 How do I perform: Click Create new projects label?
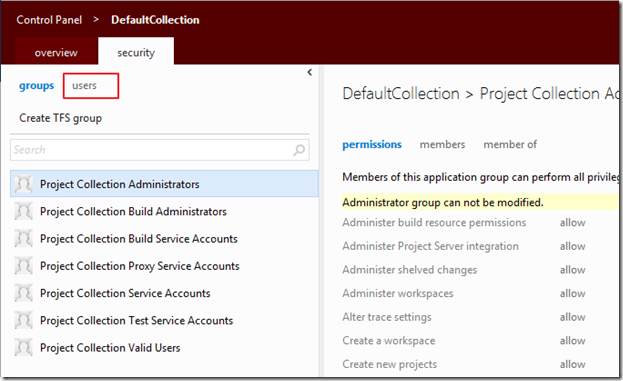(x=389, y=364)
